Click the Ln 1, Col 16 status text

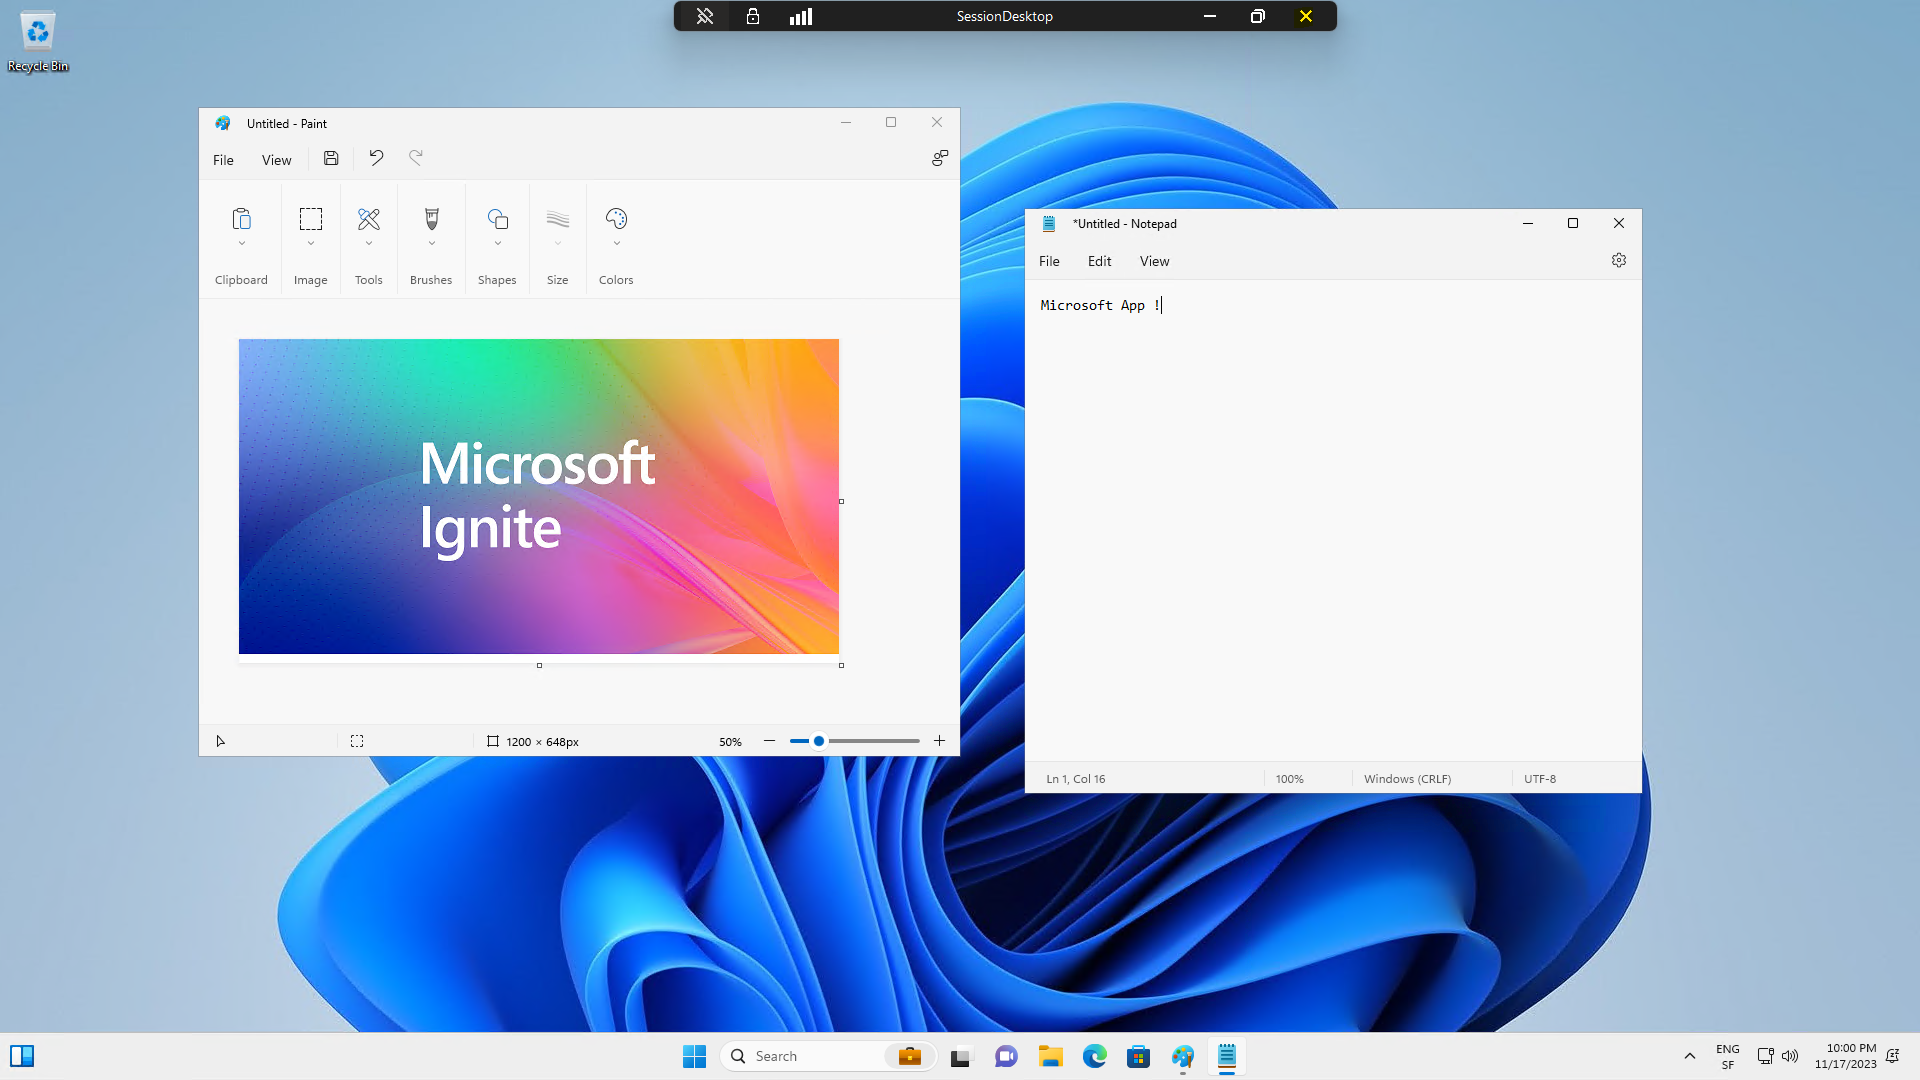point(1076,779)
